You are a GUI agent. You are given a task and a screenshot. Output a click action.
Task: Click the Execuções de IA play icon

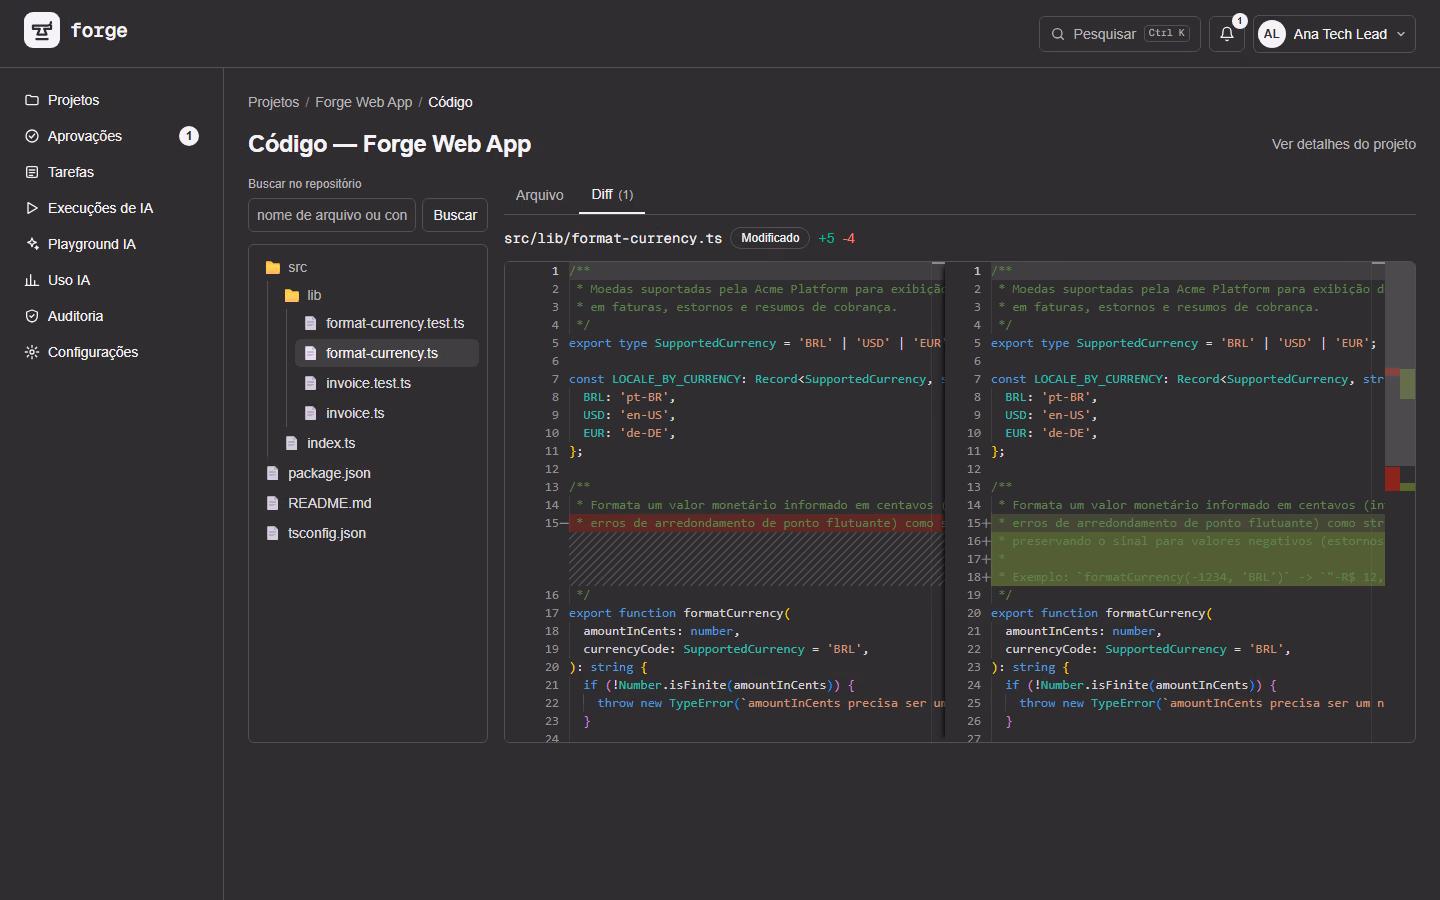32,208
